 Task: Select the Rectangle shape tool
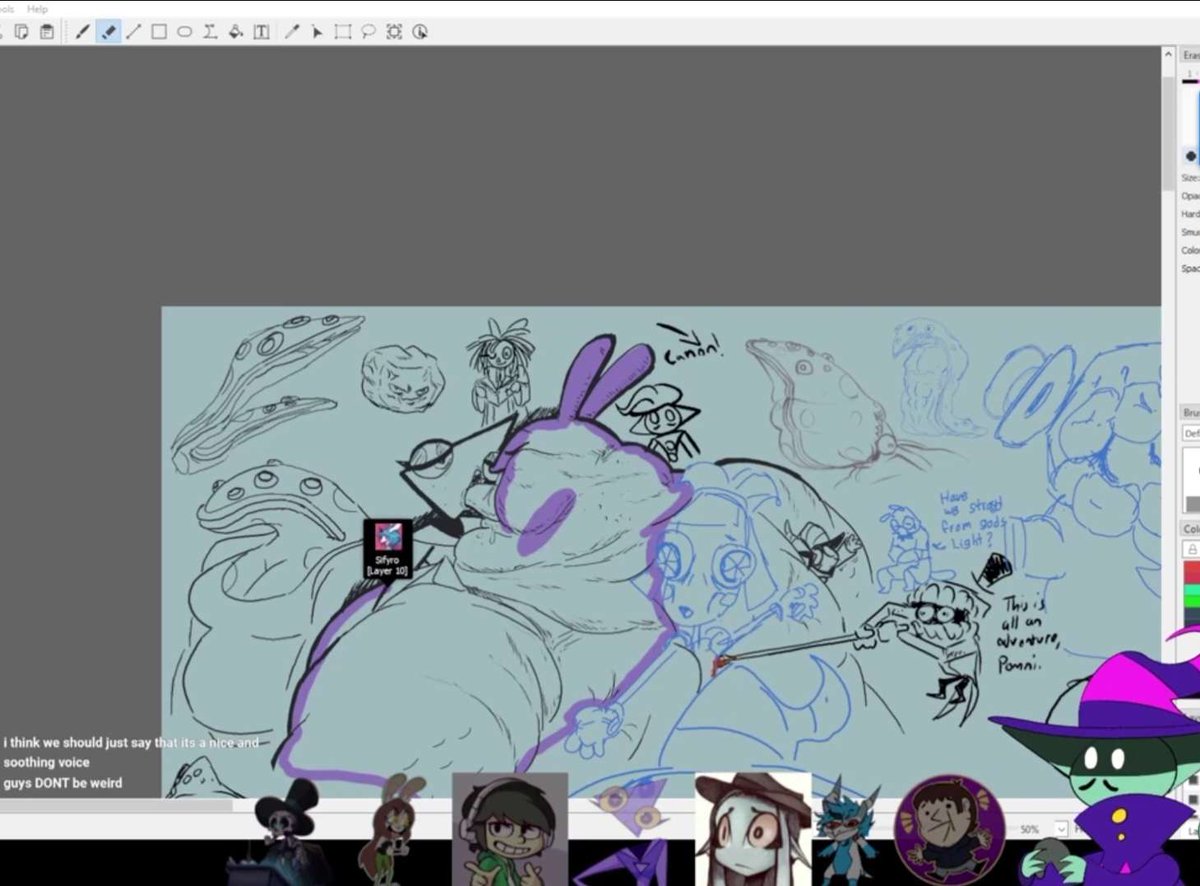pos(159,32)
